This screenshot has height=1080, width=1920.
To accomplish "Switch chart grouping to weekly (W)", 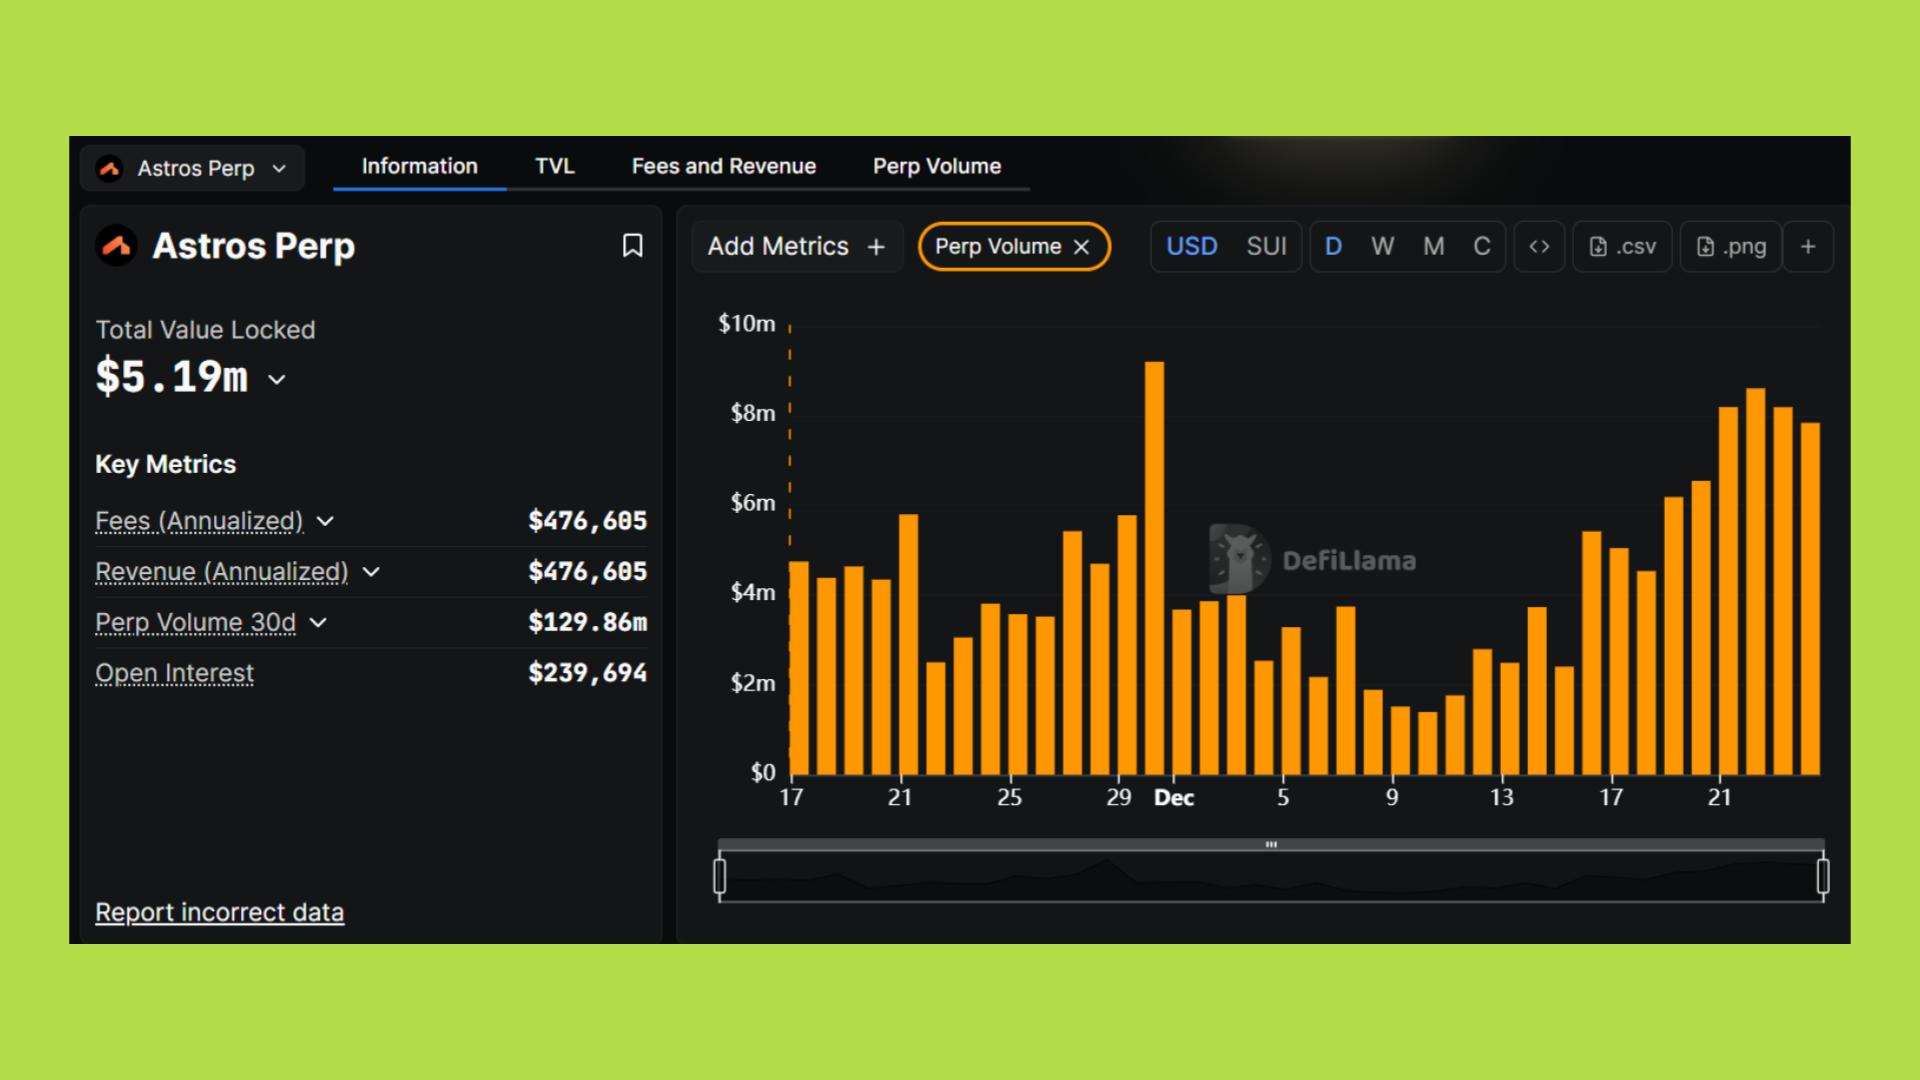I will coord(1382,247).
